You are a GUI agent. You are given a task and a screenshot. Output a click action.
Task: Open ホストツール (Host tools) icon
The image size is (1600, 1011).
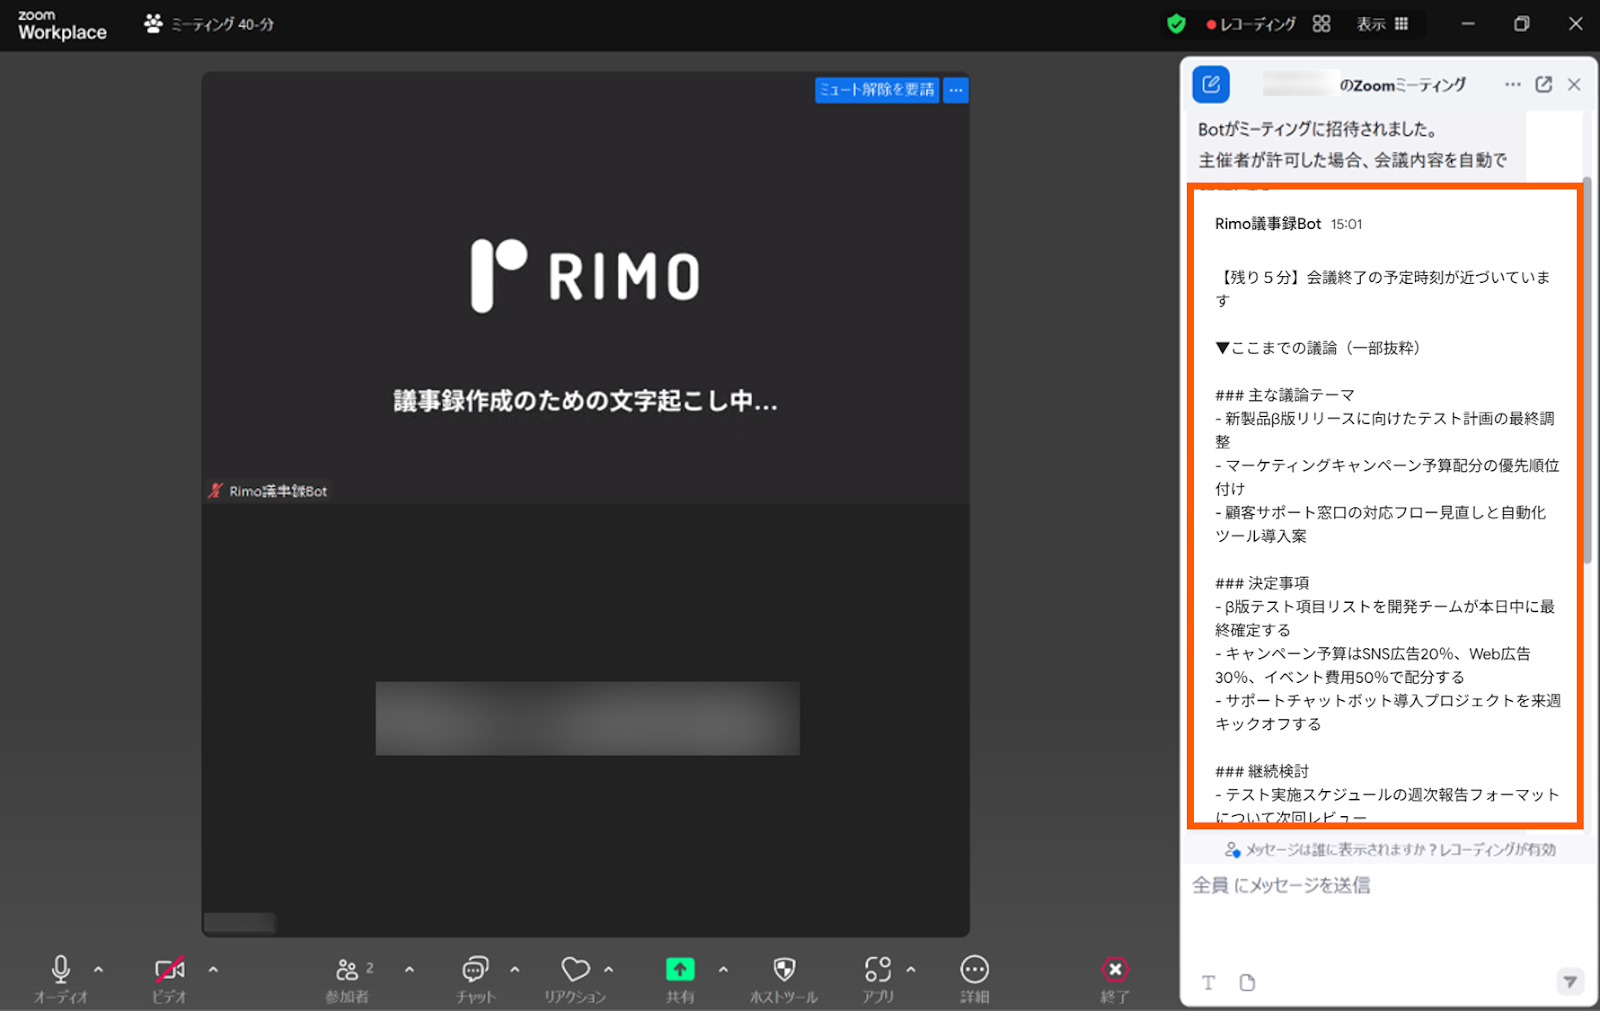click(783, 968)
